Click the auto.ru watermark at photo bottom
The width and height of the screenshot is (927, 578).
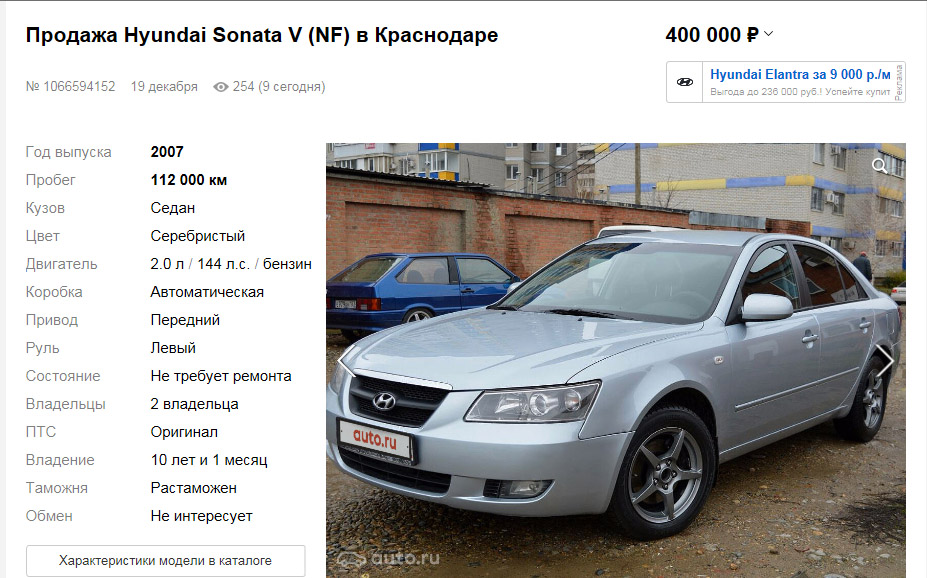point(388,558)
